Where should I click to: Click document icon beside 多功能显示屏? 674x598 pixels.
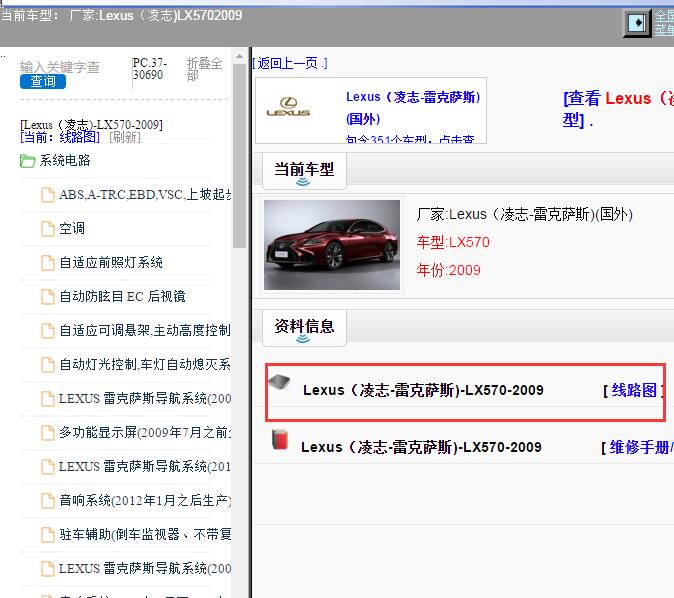48,432
